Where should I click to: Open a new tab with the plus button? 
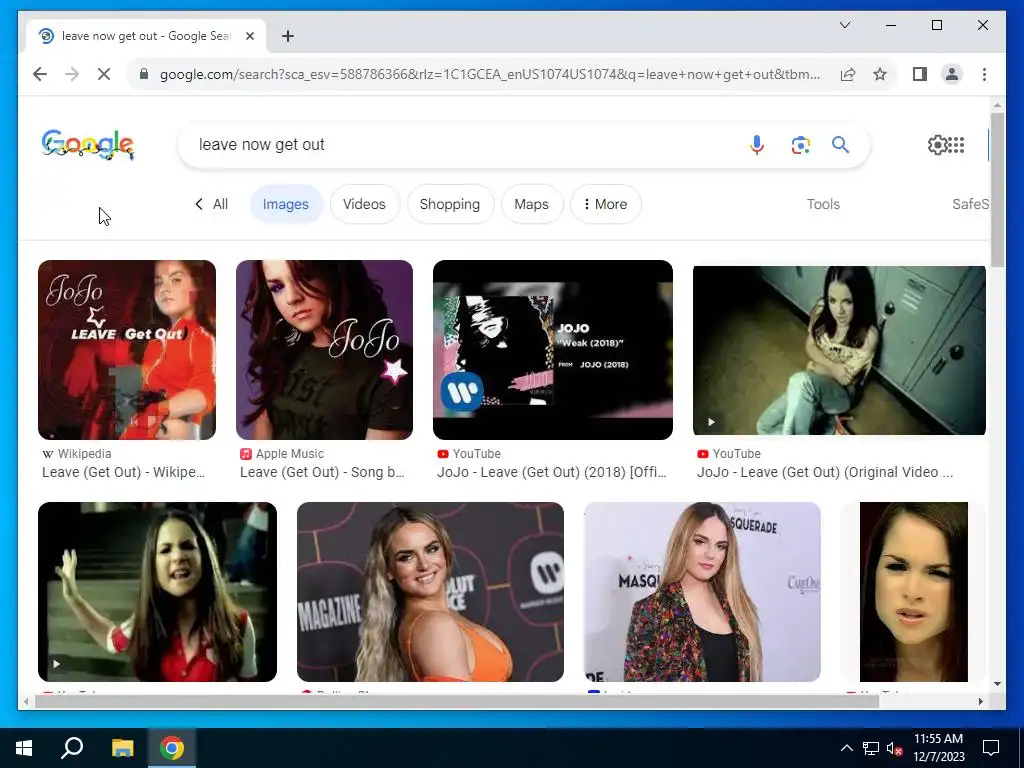click(288, 36)
